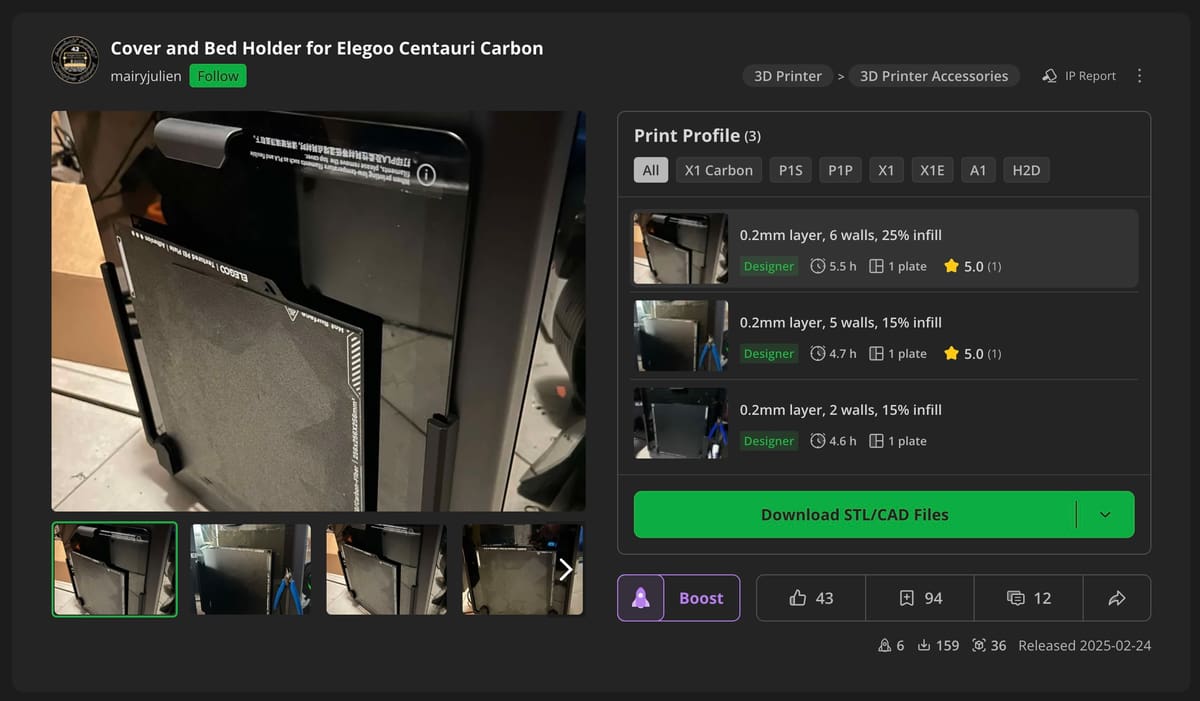1200x701 pixels.
Task: Open the 6 walls, 25% infill profile thumbnail
Action: 681,248
